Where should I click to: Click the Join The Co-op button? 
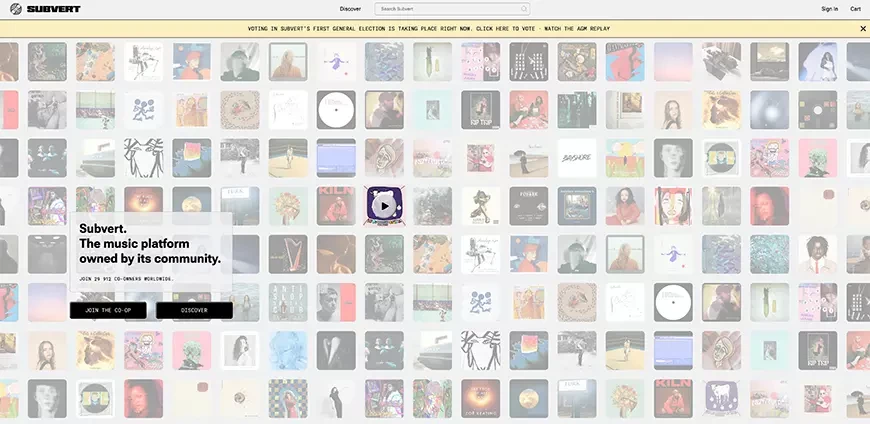pyautogui.click(x=108, y=310)
